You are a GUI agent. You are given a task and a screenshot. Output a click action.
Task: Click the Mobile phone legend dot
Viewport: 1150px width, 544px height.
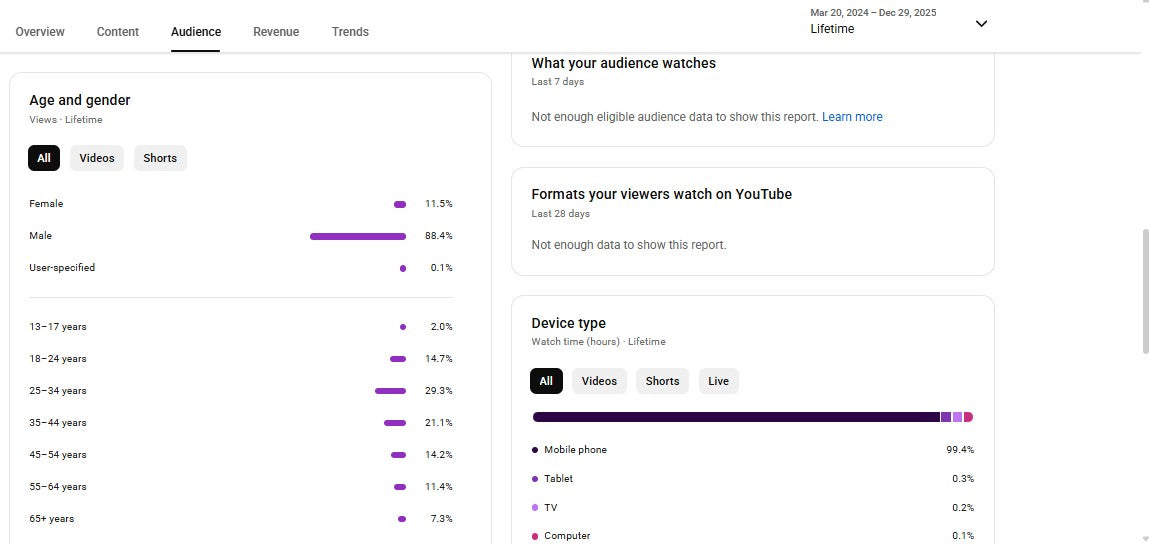pos(535,450)
